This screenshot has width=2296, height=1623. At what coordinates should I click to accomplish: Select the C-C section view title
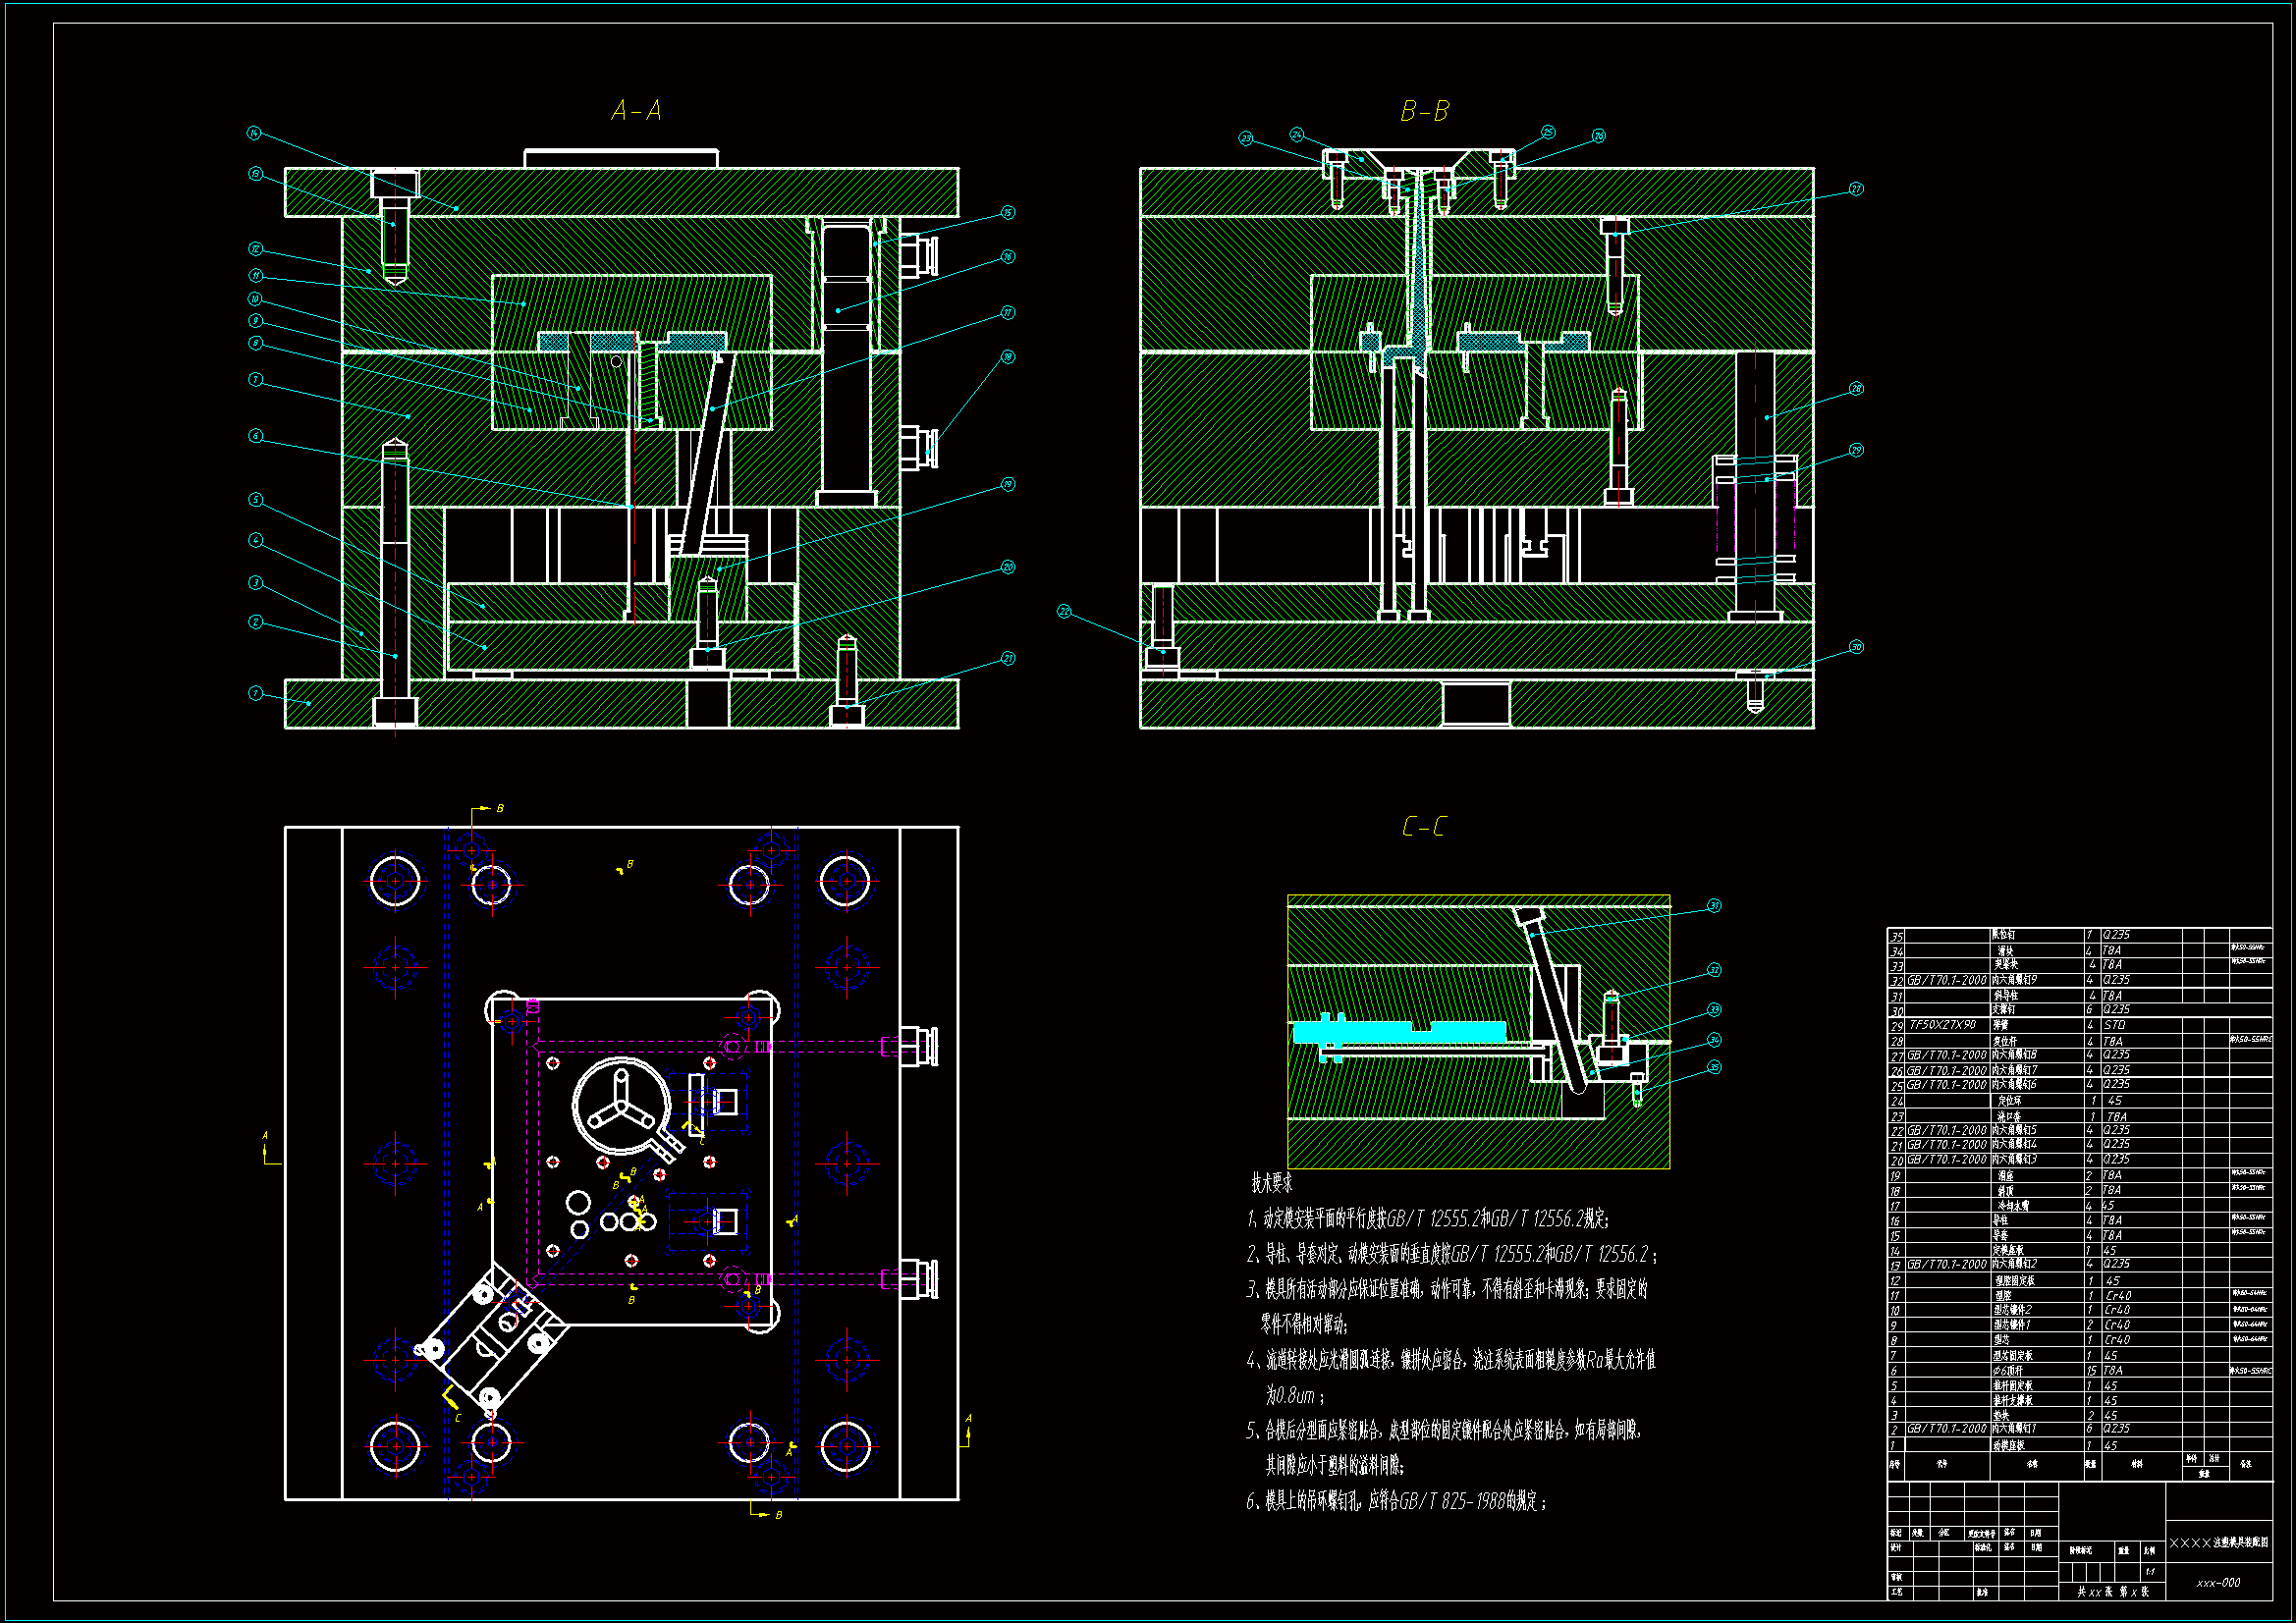pos(1424,827)
